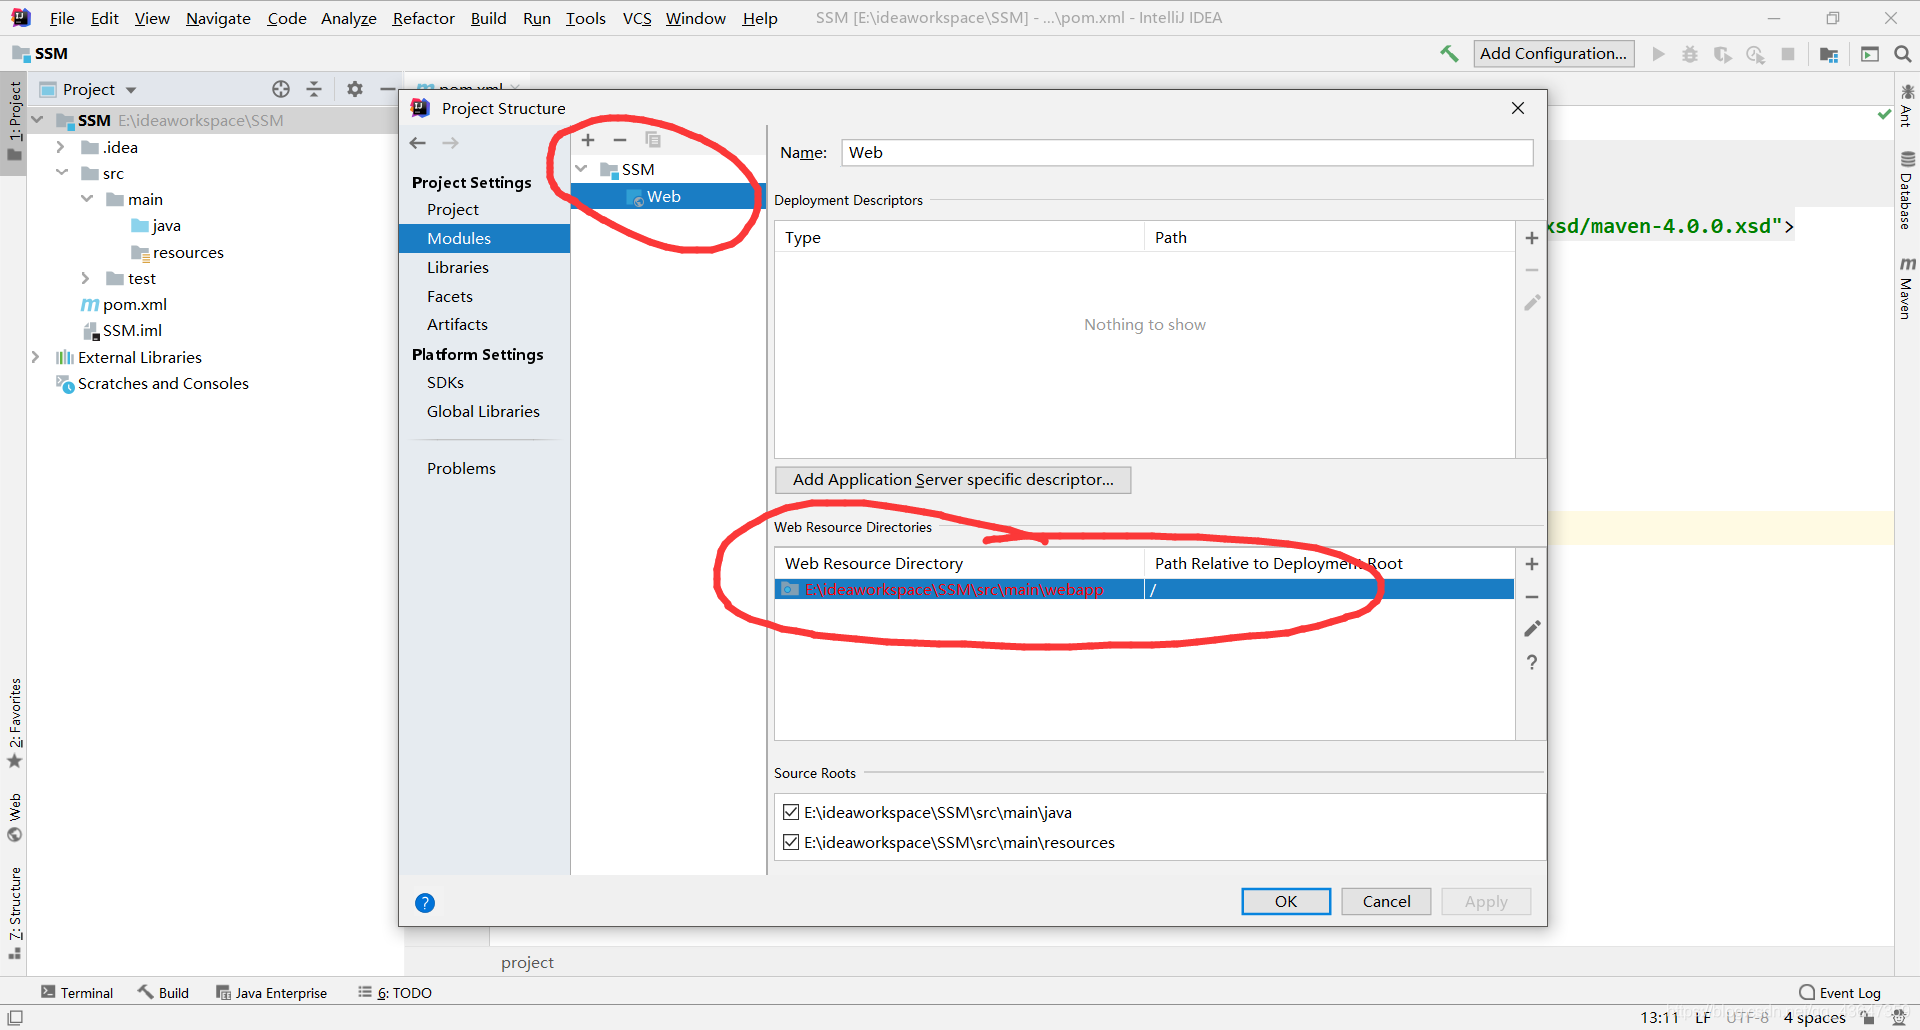Collapse the SSM module node in dialog

[x=582, y=169]
